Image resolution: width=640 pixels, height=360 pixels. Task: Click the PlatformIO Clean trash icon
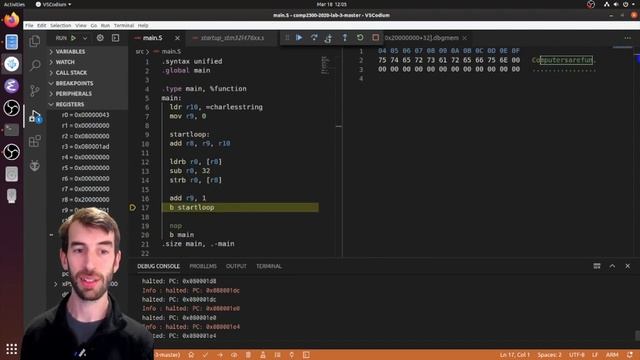click(248, 355)
